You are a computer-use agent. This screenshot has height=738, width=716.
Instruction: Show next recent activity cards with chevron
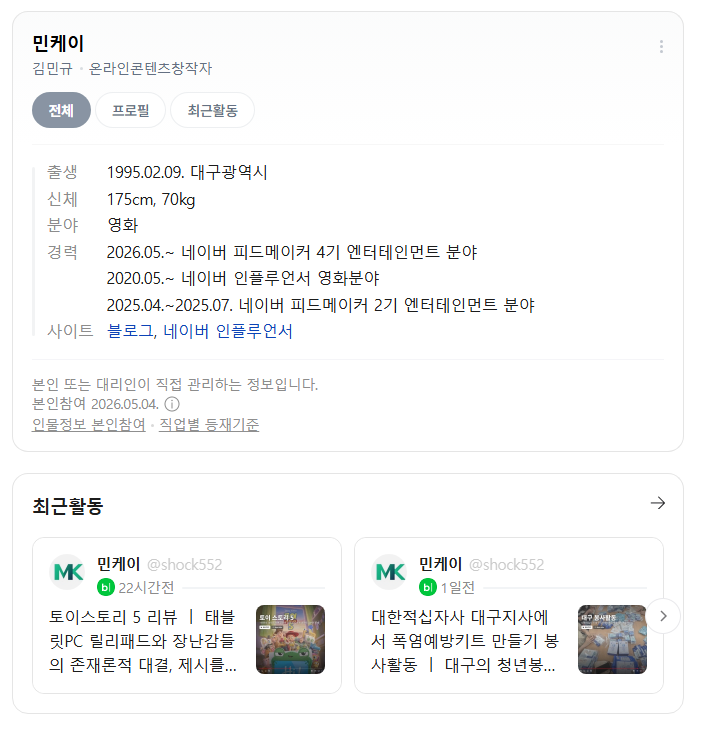tap(663, 616)
